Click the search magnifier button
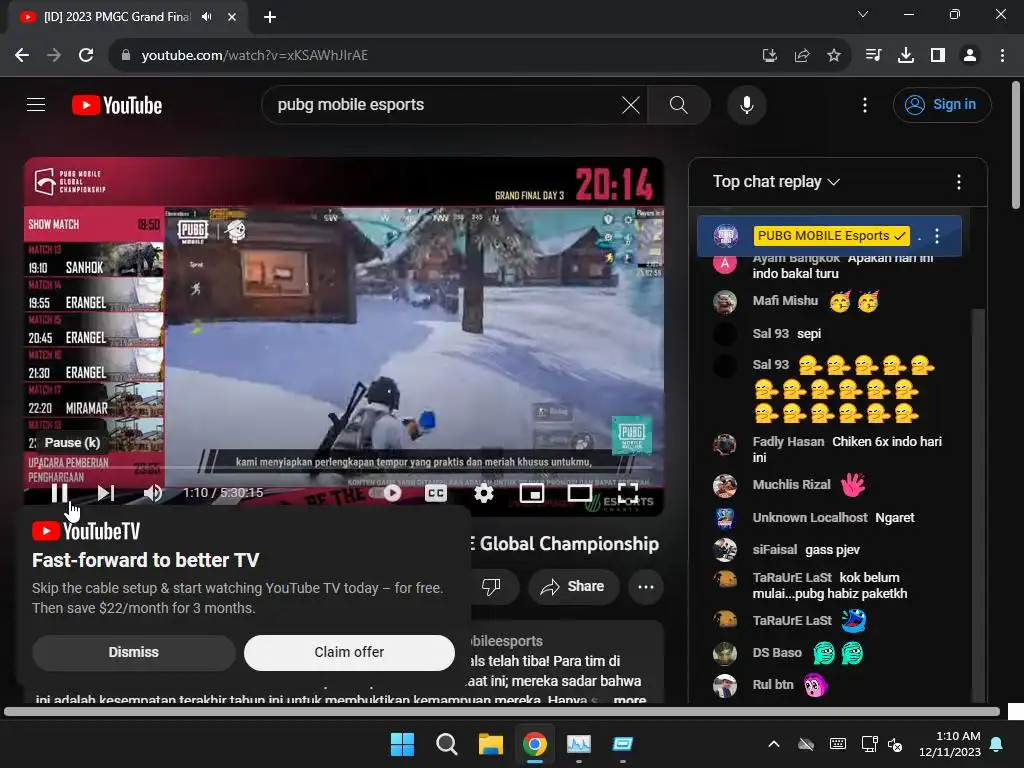The width and height of the screenshot is (1024, 768). pos(679,104)
